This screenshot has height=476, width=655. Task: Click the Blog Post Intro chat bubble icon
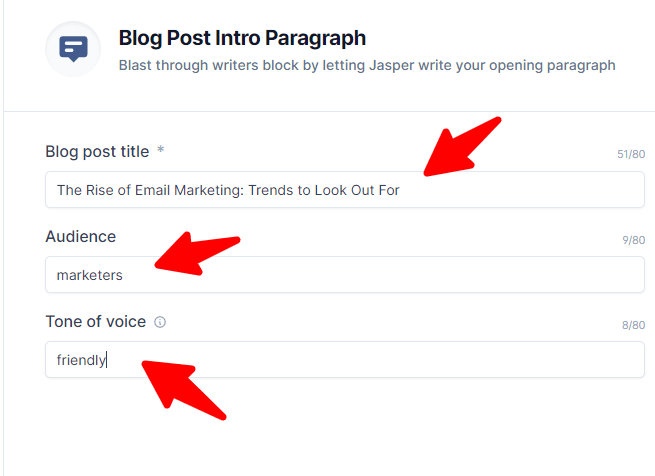(73, 49)
